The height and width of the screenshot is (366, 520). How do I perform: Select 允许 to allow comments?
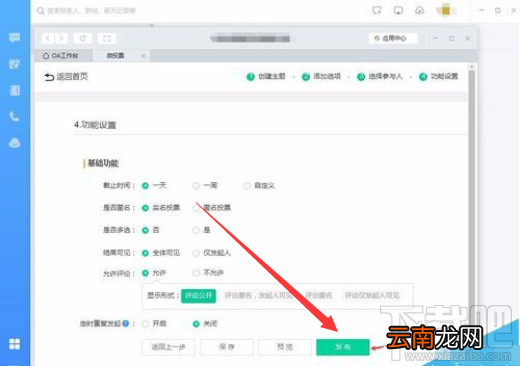[145, 273]
